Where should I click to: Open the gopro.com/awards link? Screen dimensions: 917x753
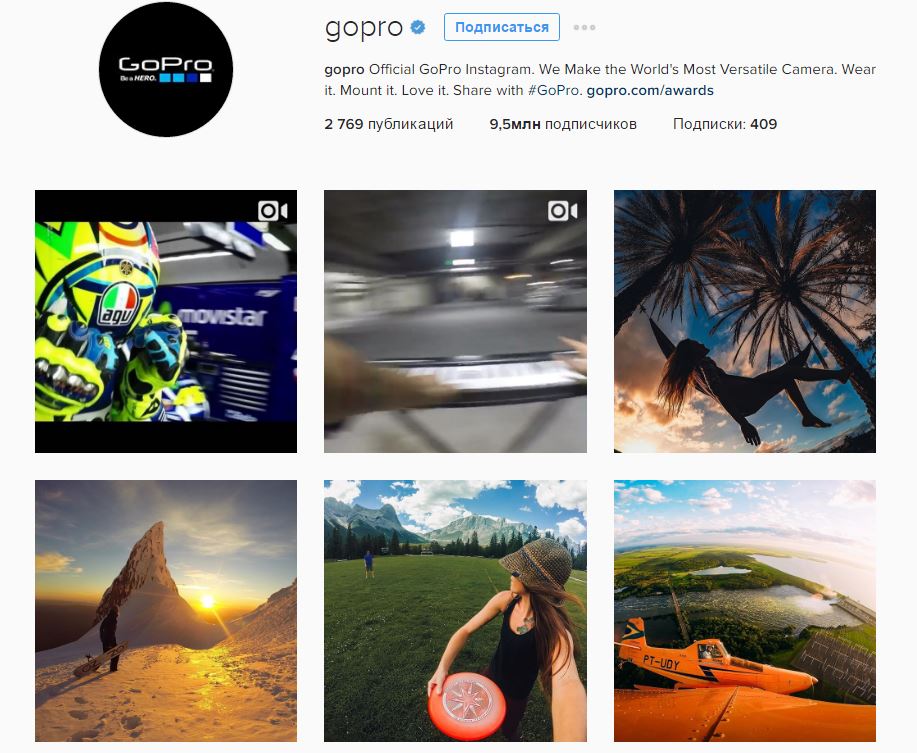point(650,91)
